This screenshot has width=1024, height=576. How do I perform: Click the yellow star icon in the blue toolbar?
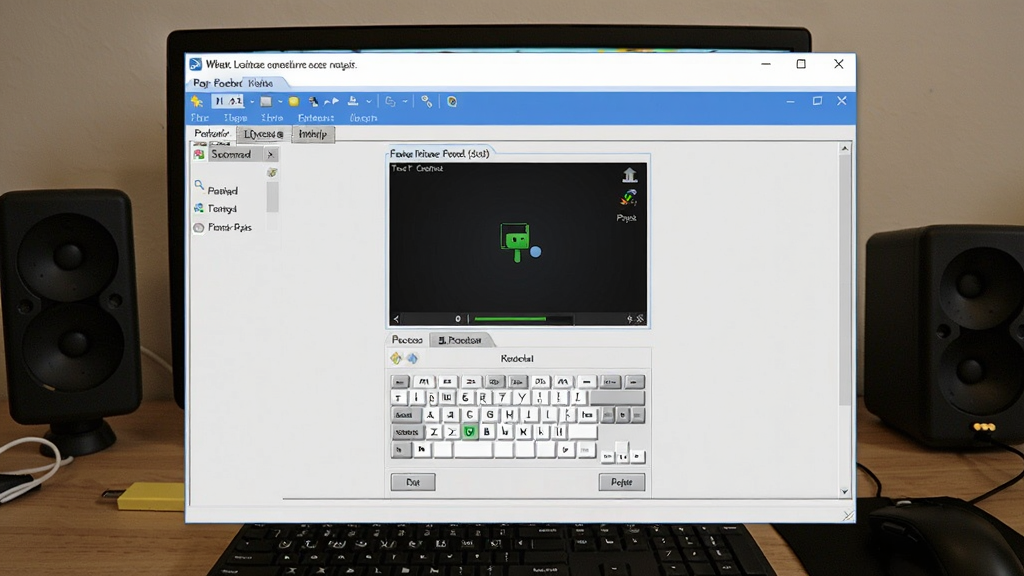(197, 101)
